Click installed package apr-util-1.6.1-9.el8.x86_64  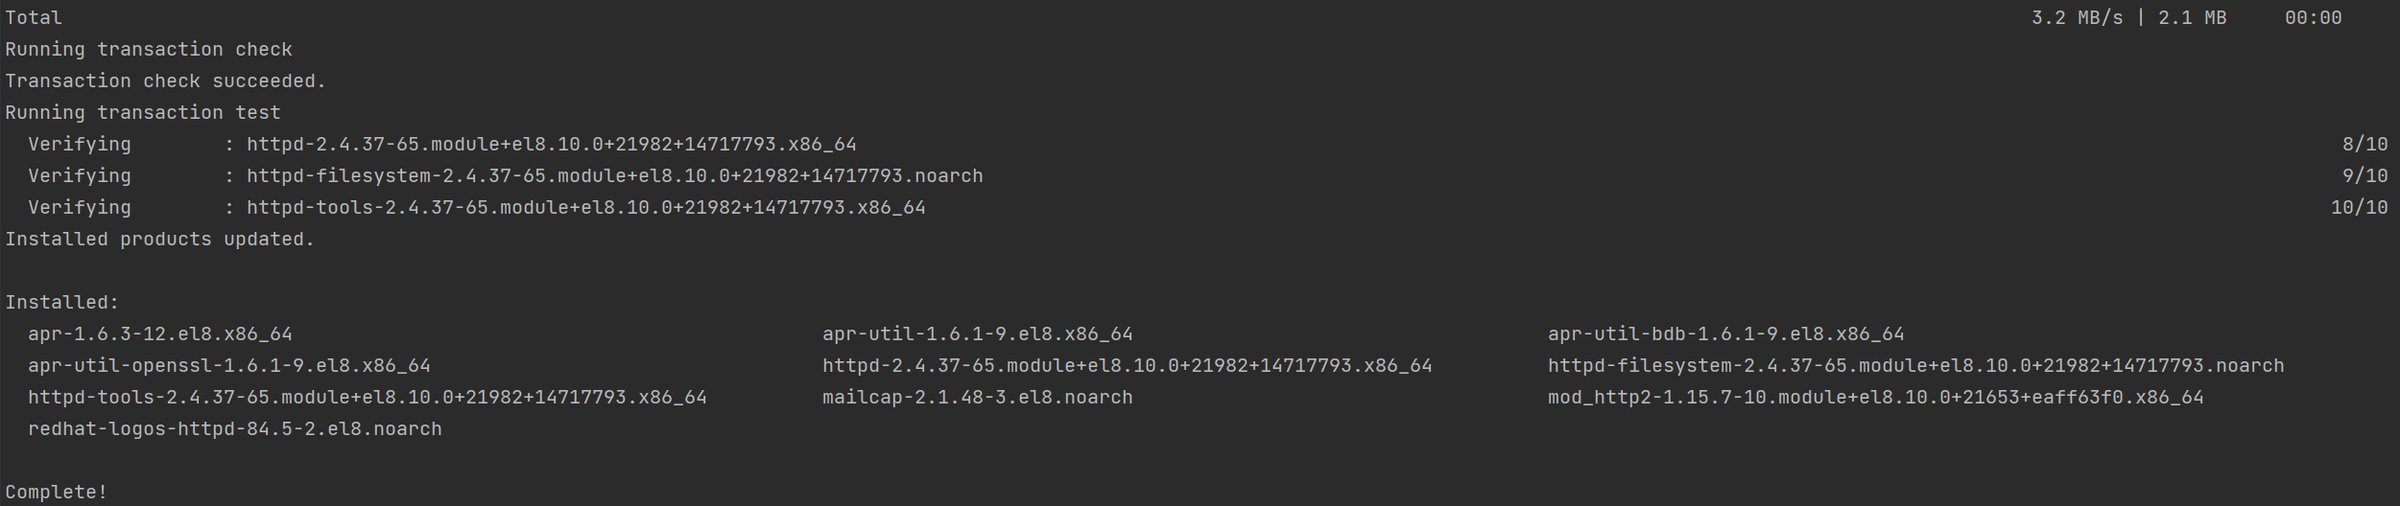tap(977, 334)
